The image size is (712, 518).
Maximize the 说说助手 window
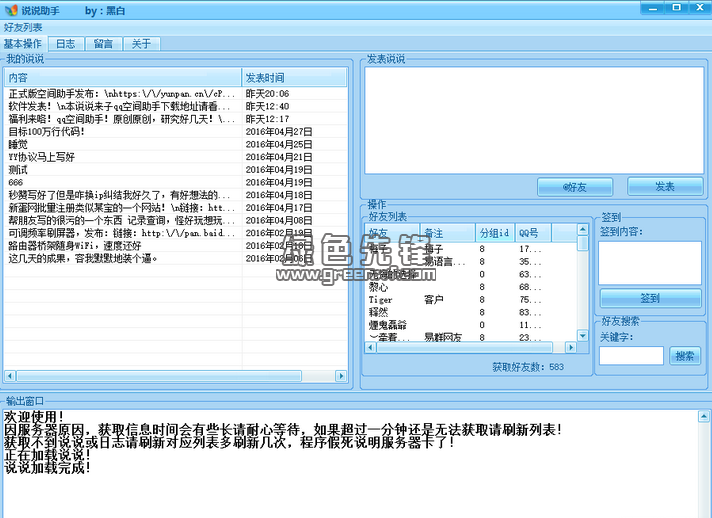[x=677, y=7]
